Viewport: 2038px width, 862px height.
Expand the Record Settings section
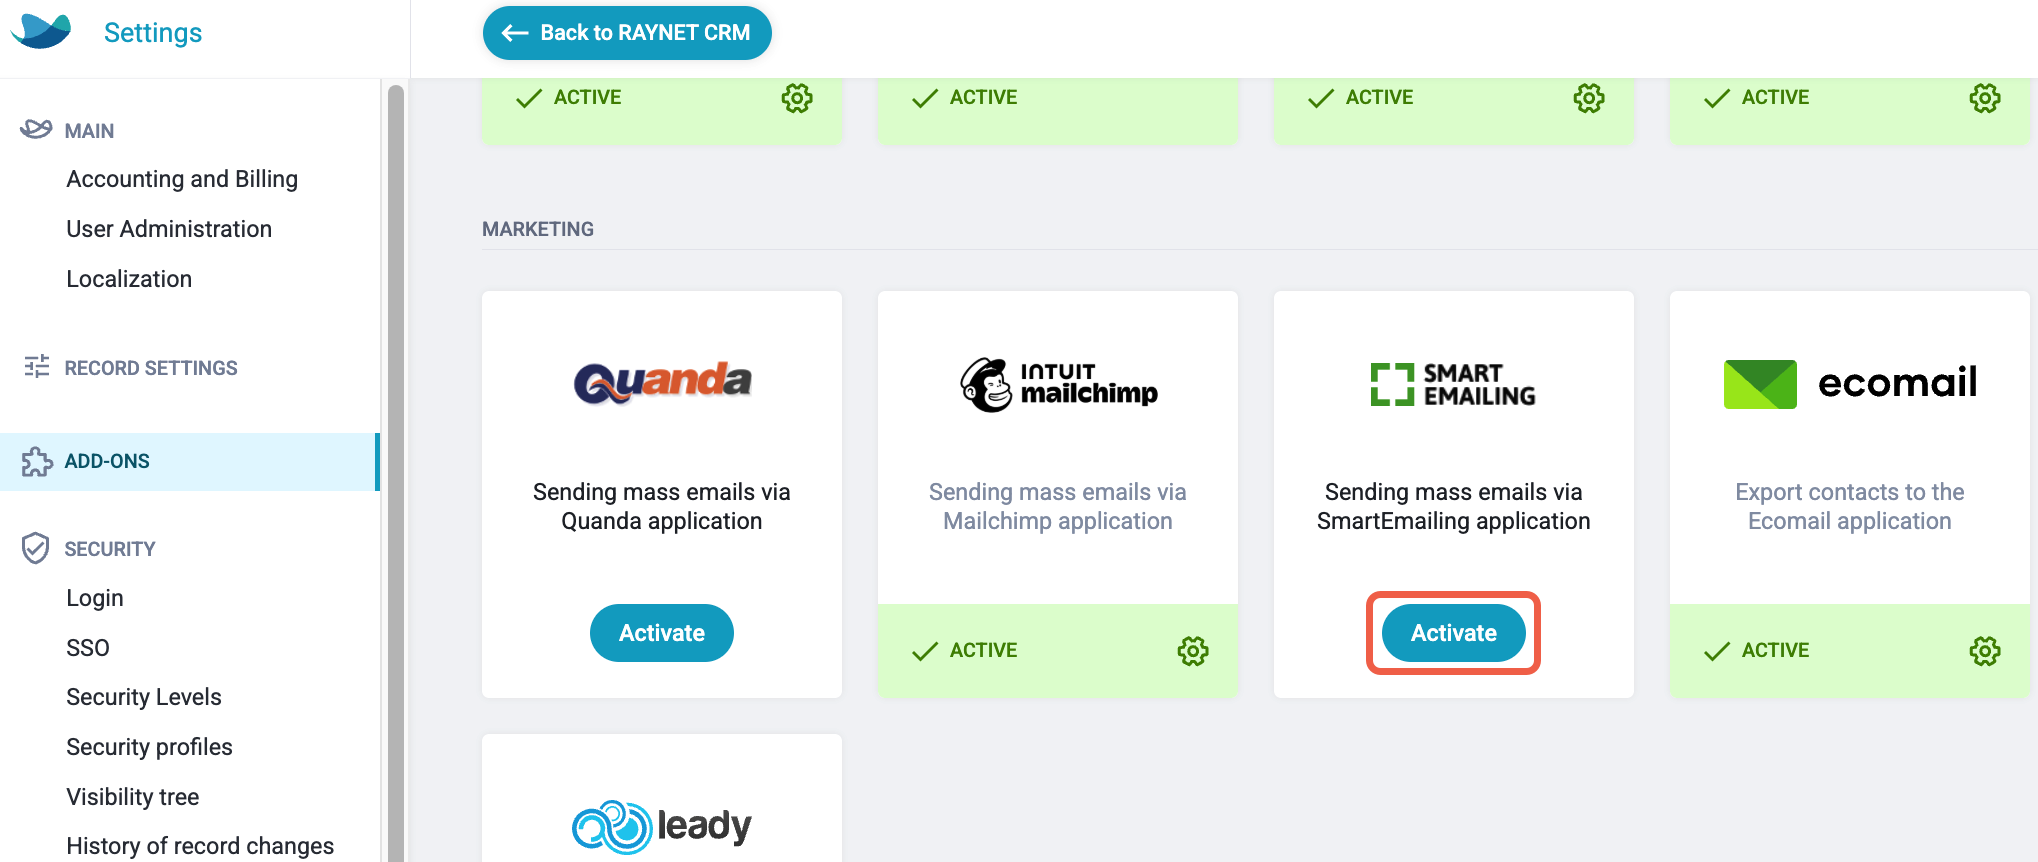coord(151,368)
